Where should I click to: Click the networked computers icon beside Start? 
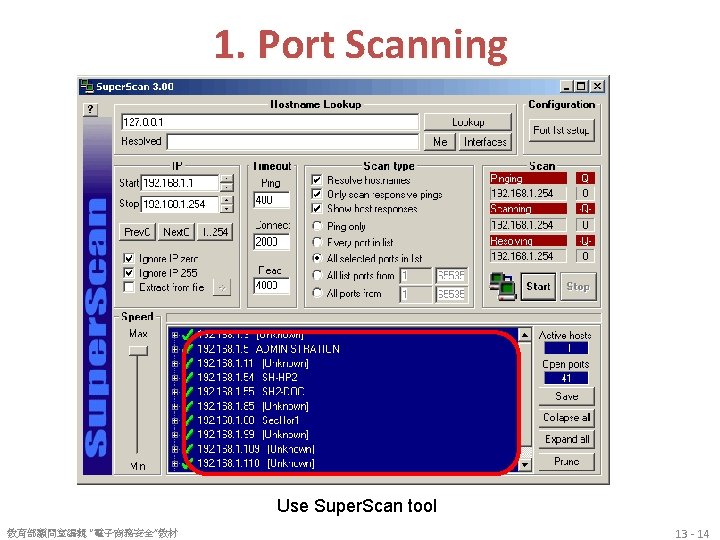tap(502, 286)
